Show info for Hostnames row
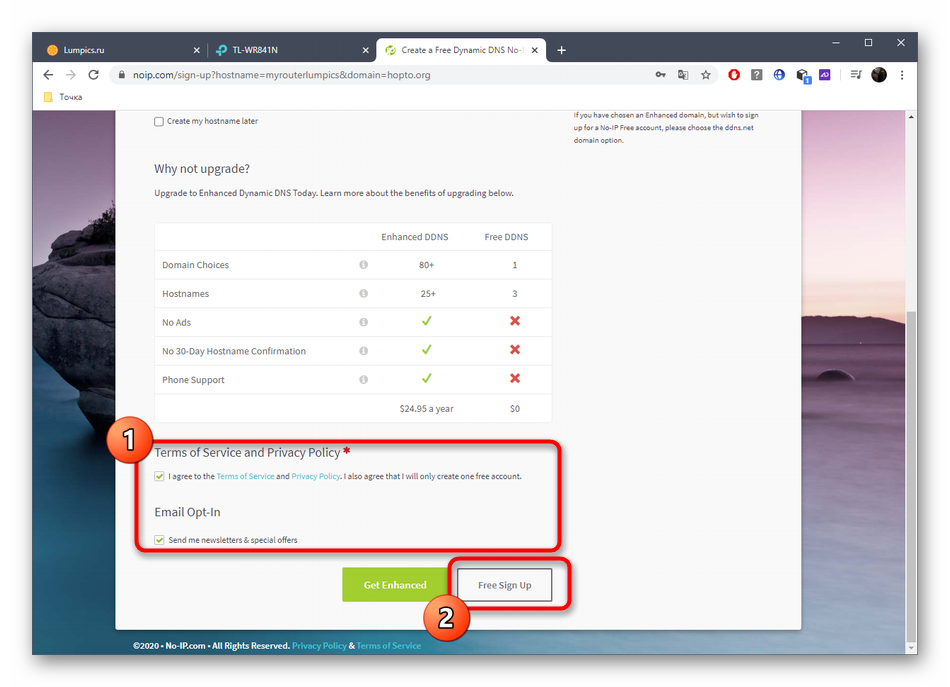The height and width of the screenshot is (687, 950). (364, 293)
